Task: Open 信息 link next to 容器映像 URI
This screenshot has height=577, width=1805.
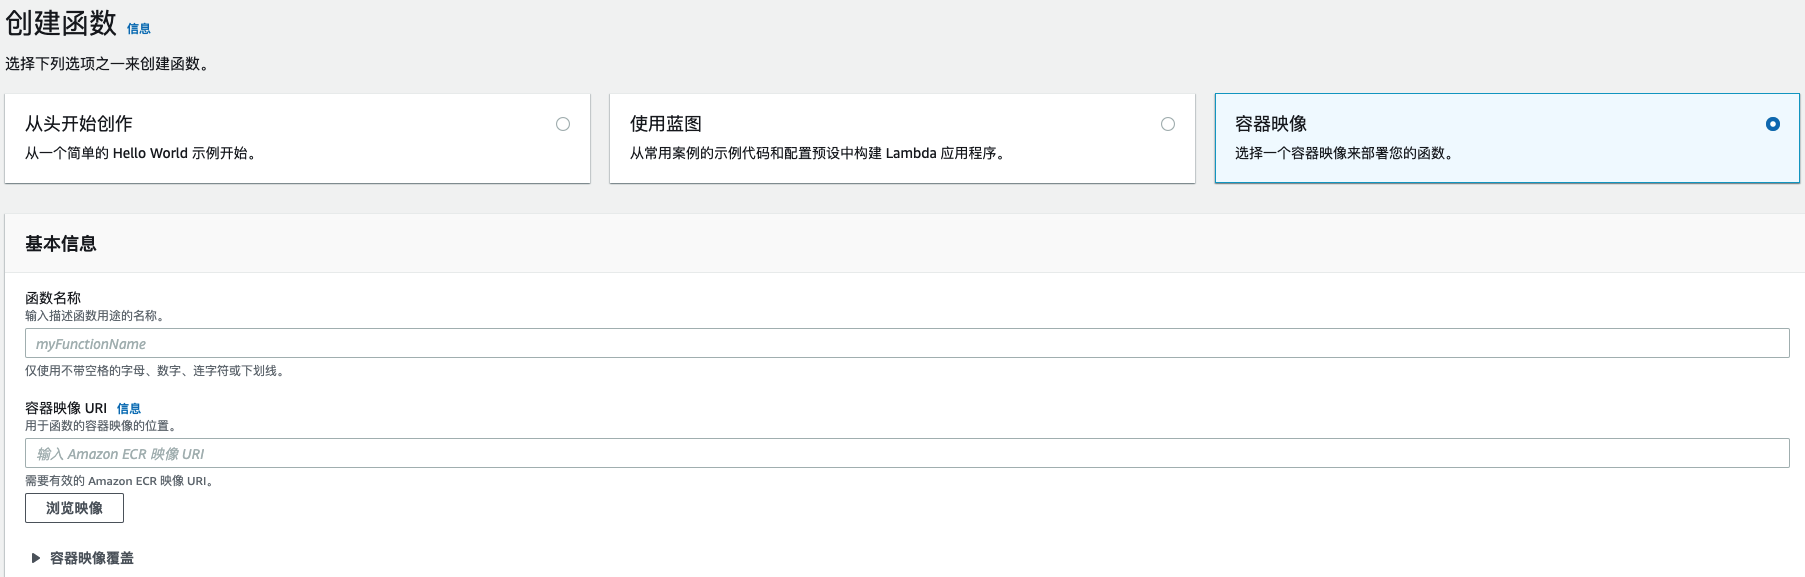Action: 129,408
